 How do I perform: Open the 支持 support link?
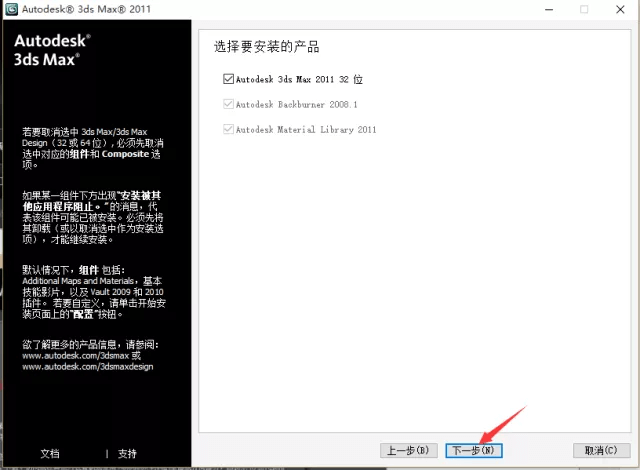click(x=127, y=453)
